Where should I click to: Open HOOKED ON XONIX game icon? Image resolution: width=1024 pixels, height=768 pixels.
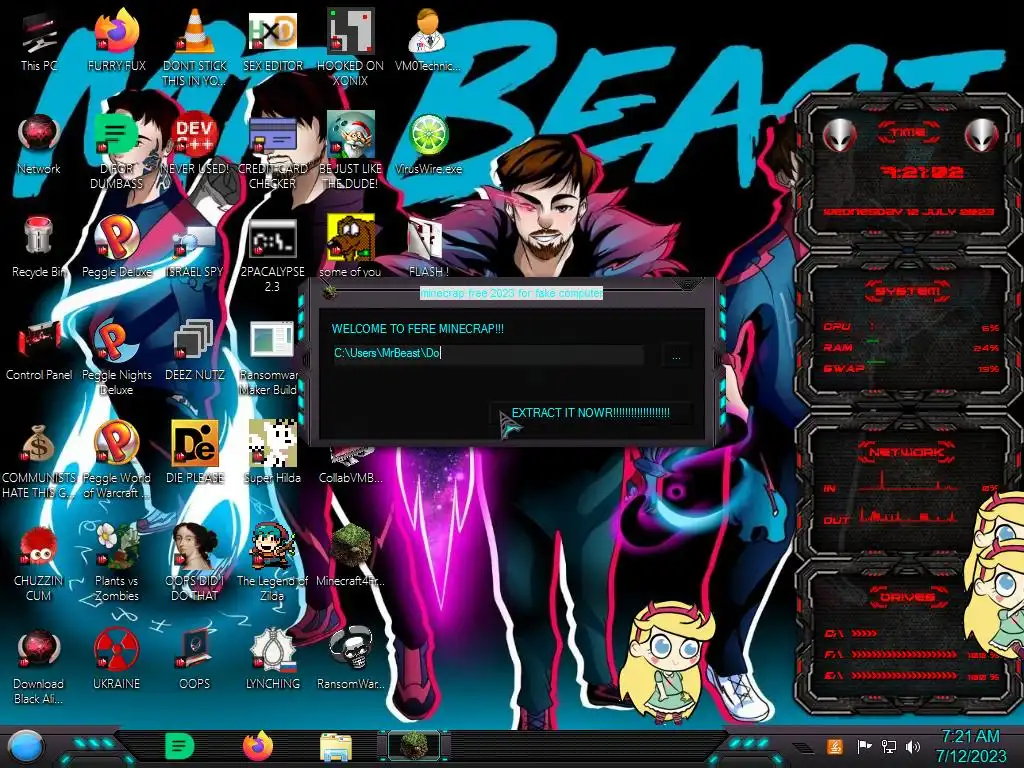[350, 47]
